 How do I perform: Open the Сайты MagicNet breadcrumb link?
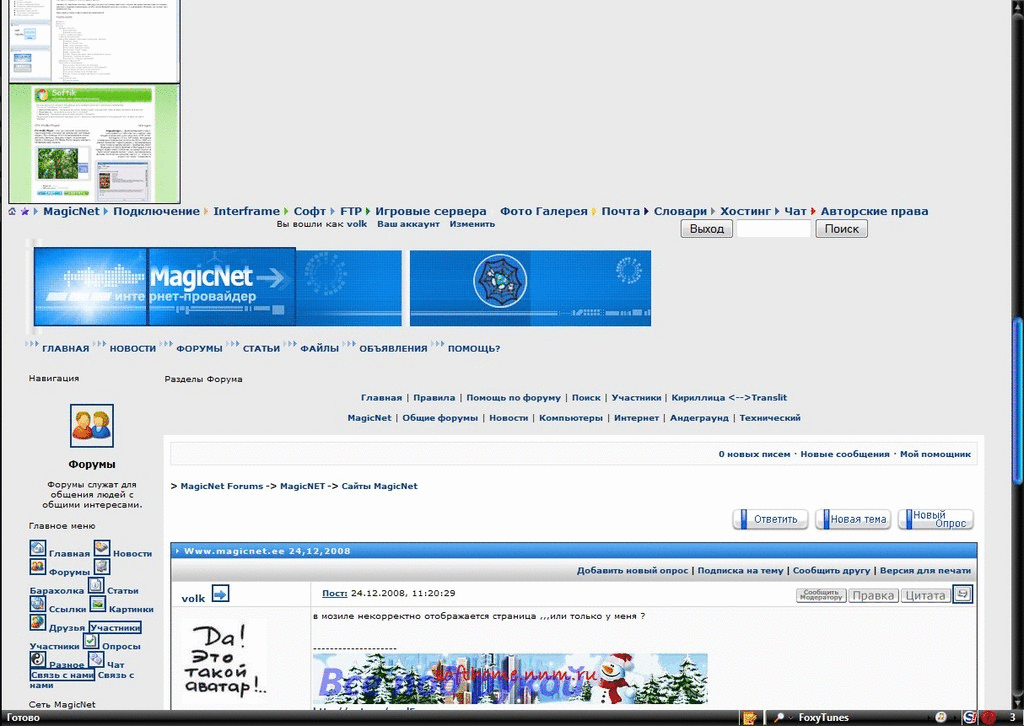pos(379,486)
